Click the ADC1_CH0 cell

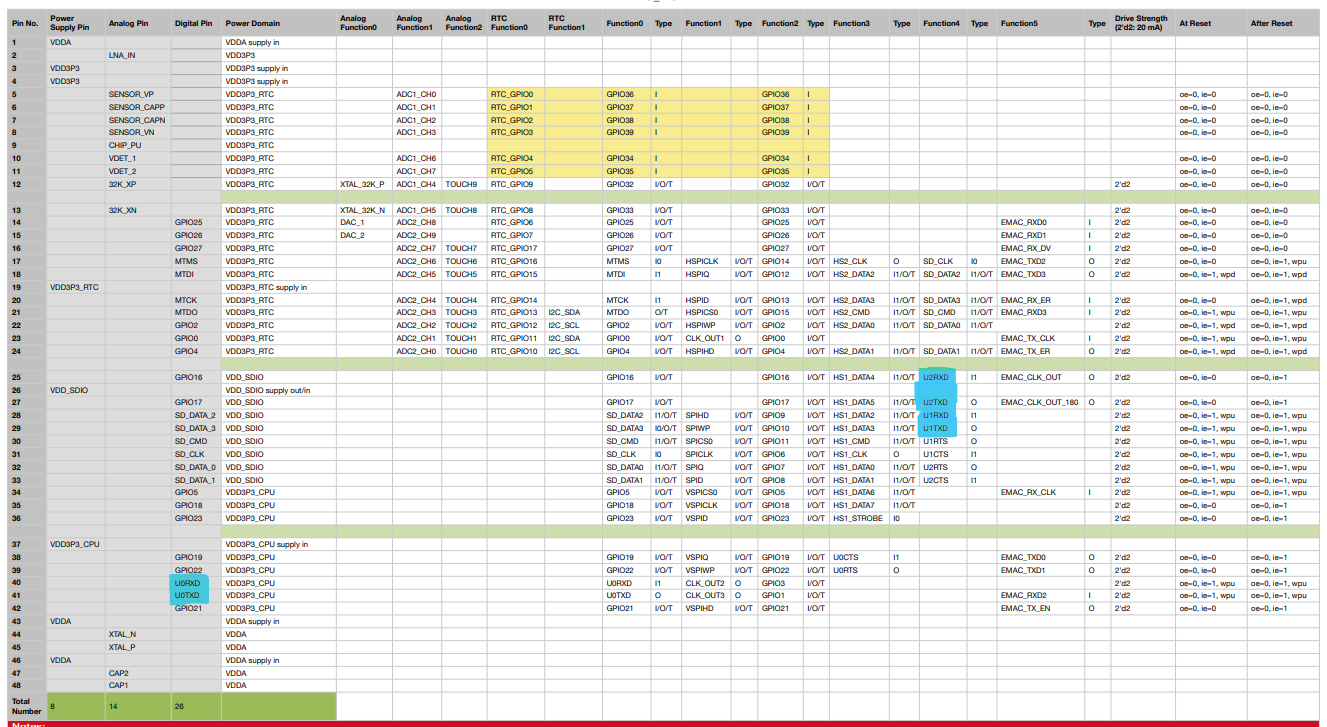417,94
